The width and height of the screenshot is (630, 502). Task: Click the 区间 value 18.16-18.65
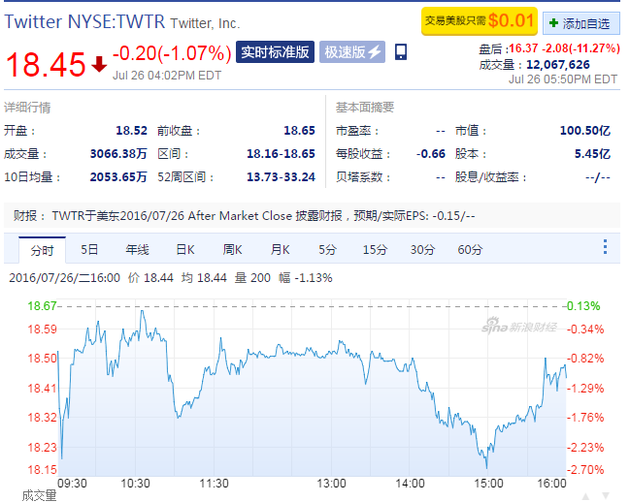coord(281,154)
